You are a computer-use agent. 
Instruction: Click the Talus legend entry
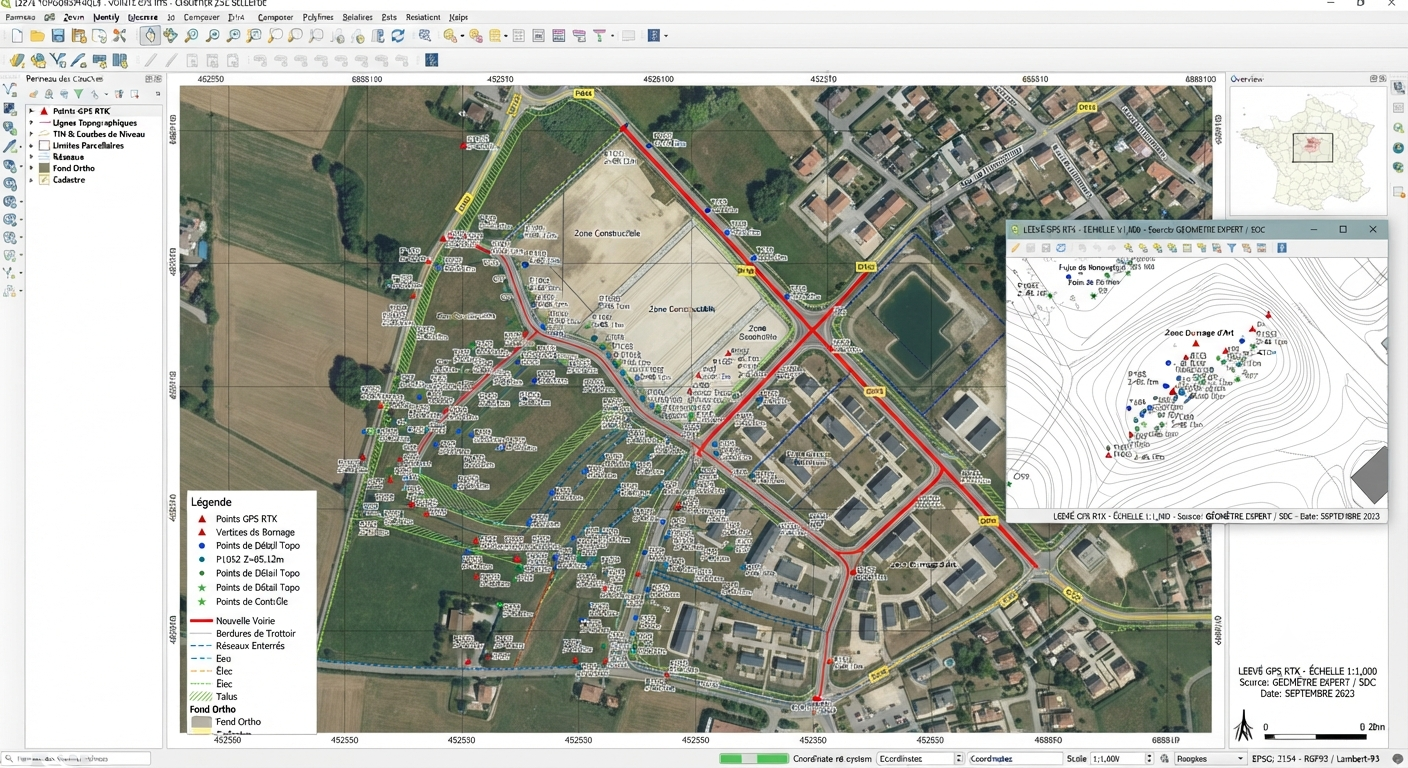[x=227, y=696]
